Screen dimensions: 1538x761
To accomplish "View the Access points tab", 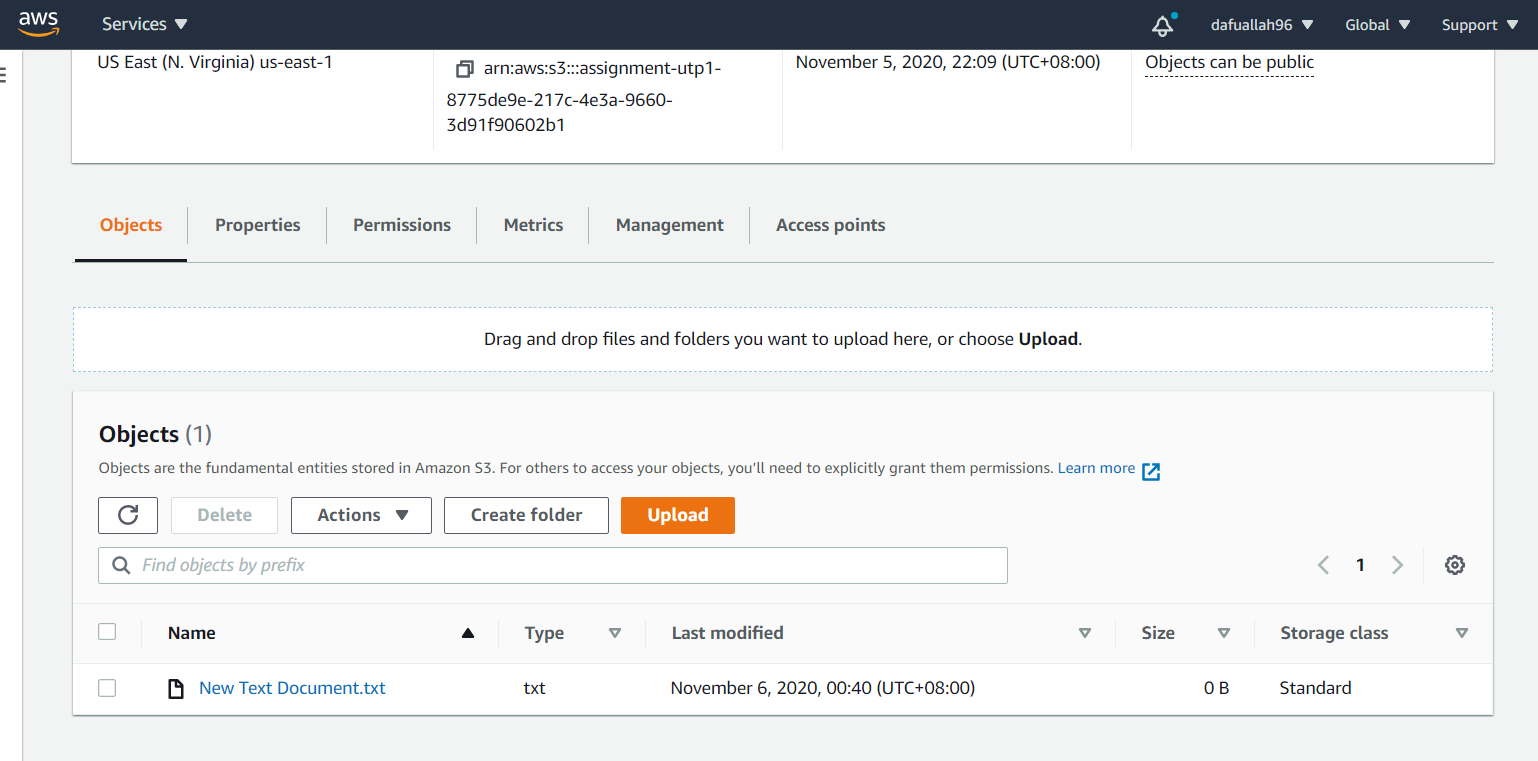I will coord(831,225).
